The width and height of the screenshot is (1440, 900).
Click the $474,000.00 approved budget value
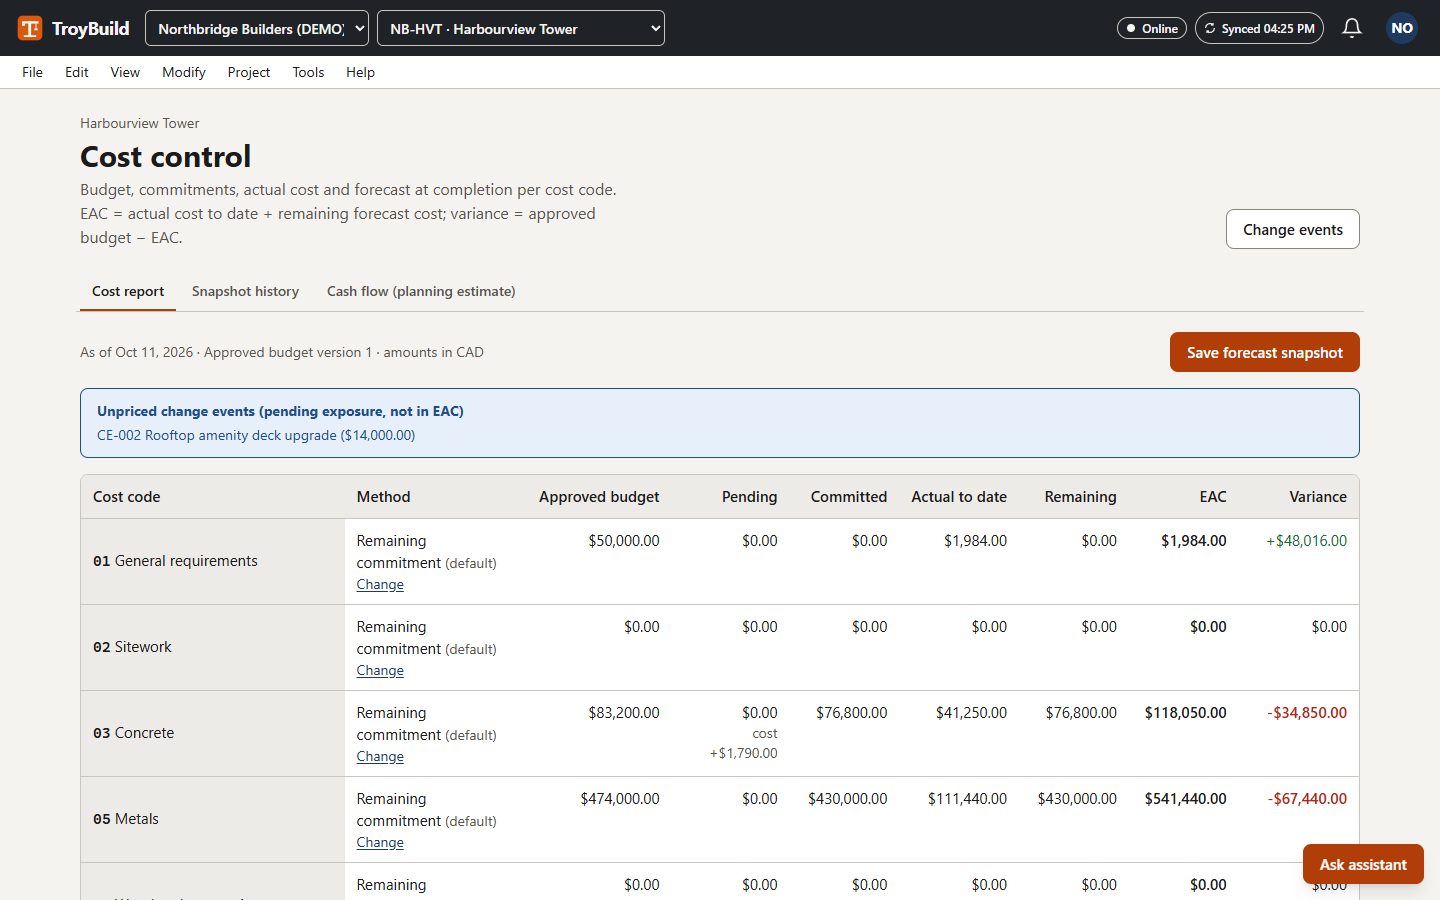coord(620,799)
